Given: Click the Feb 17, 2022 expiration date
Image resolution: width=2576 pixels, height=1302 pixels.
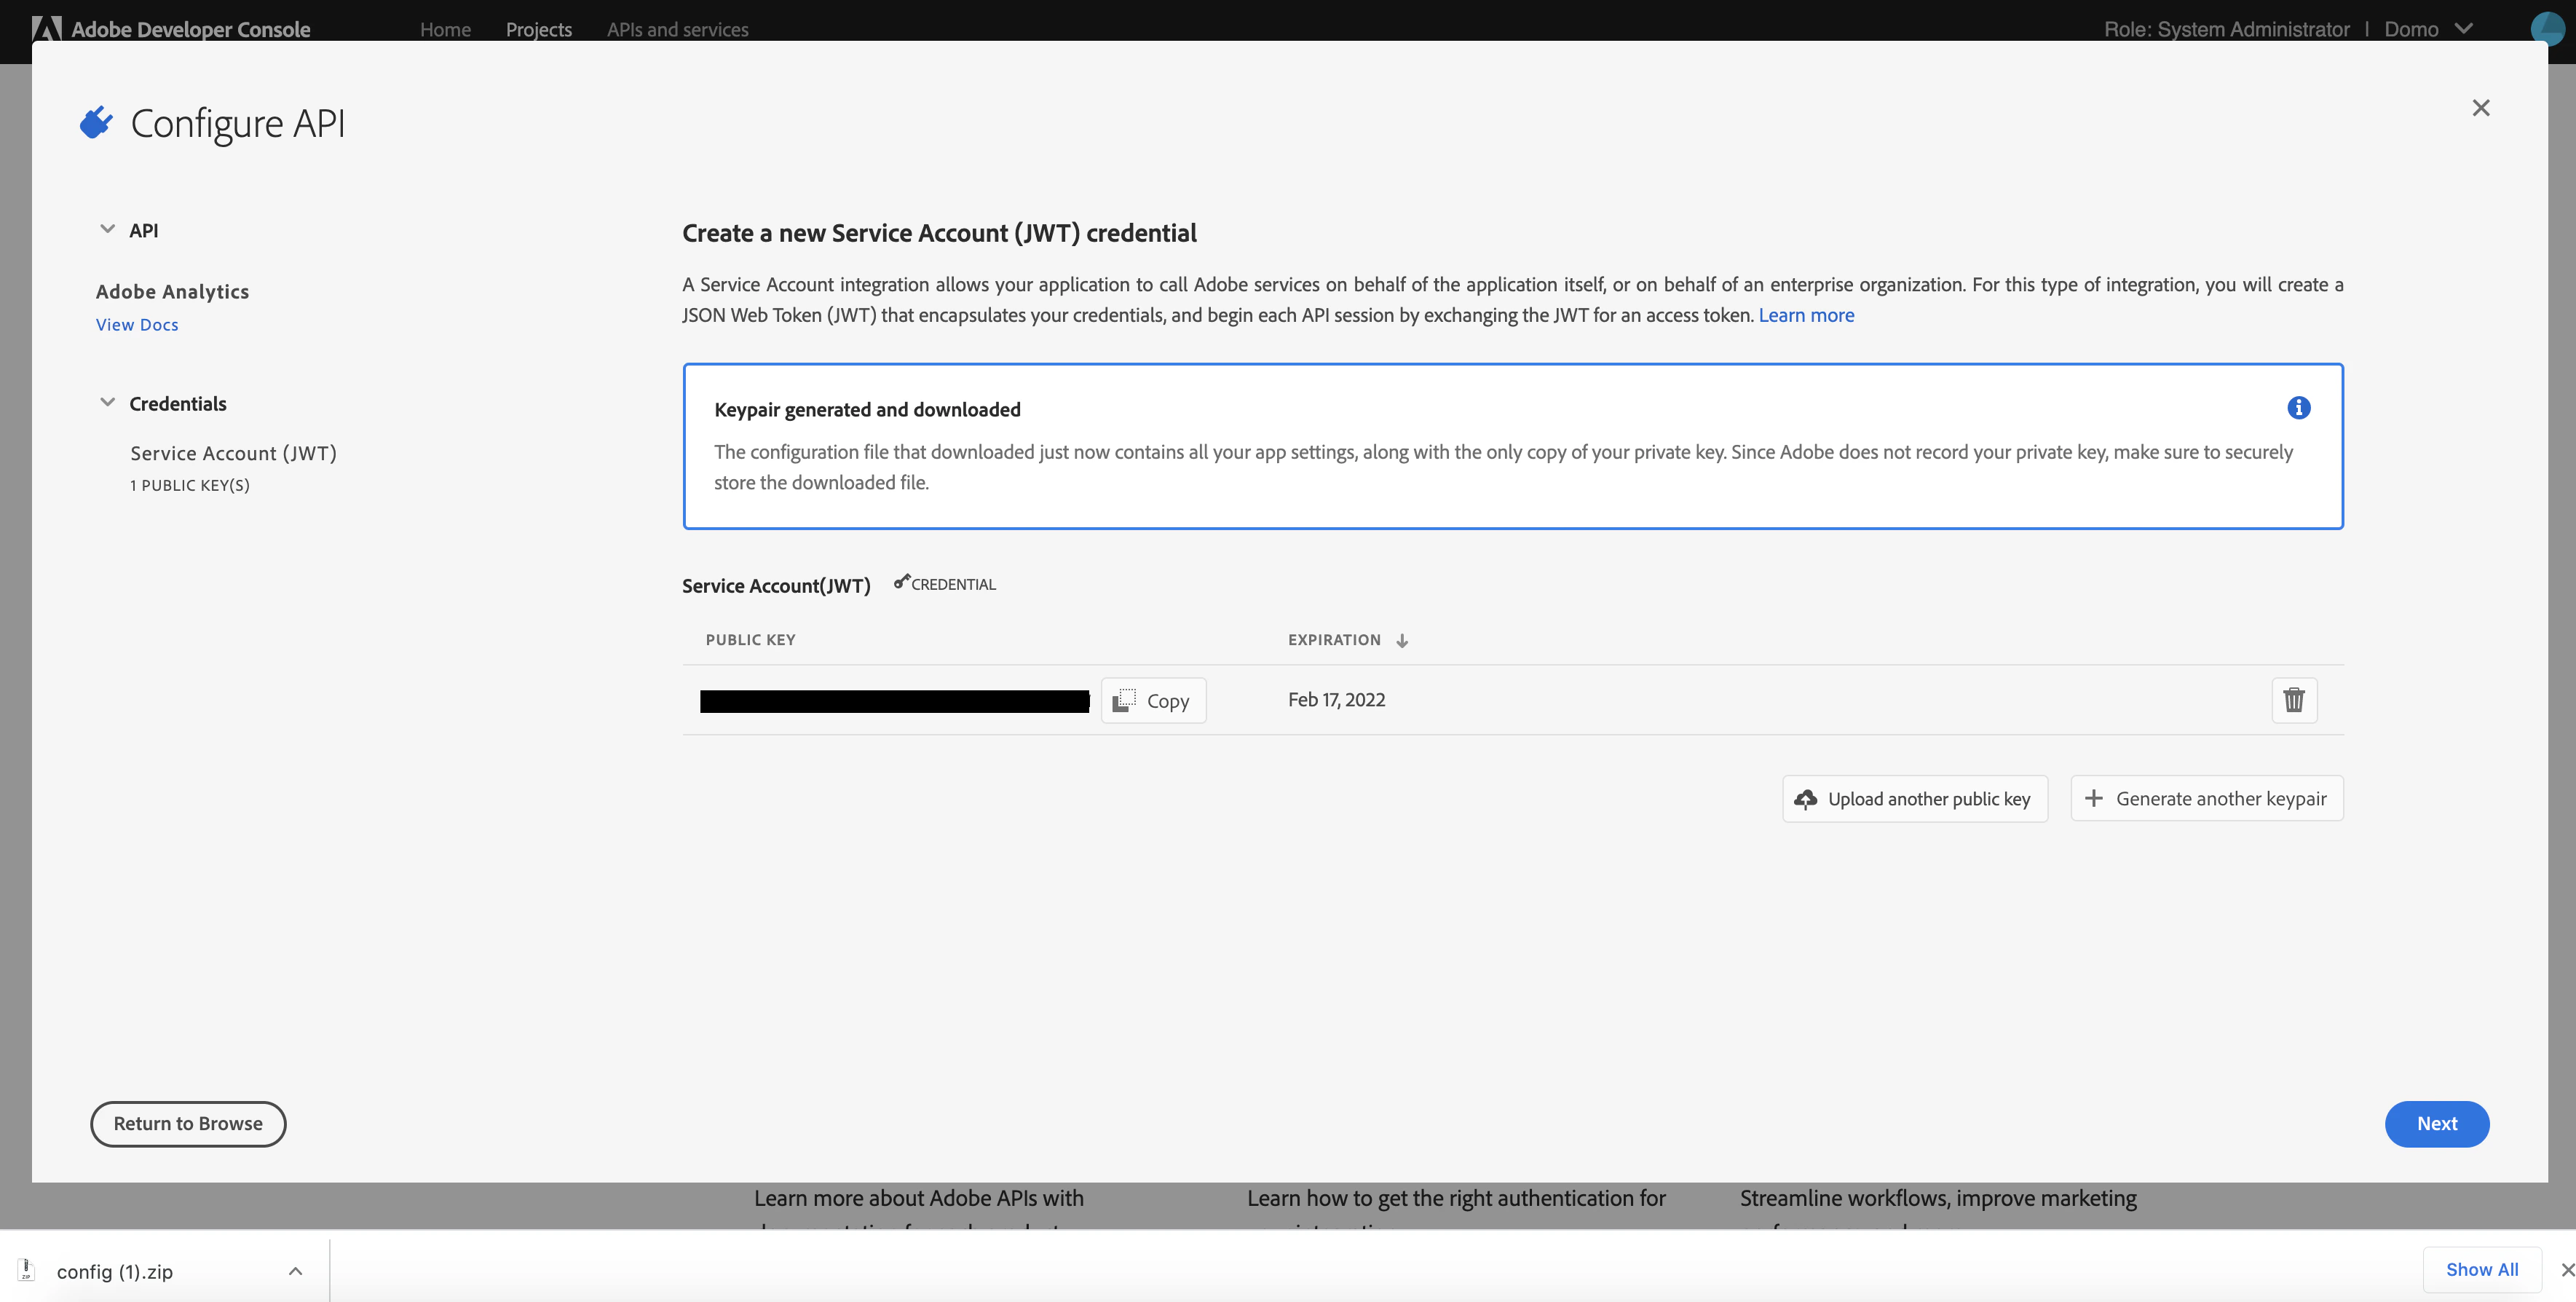Looking at the screenshot, I should [1336, 700].
